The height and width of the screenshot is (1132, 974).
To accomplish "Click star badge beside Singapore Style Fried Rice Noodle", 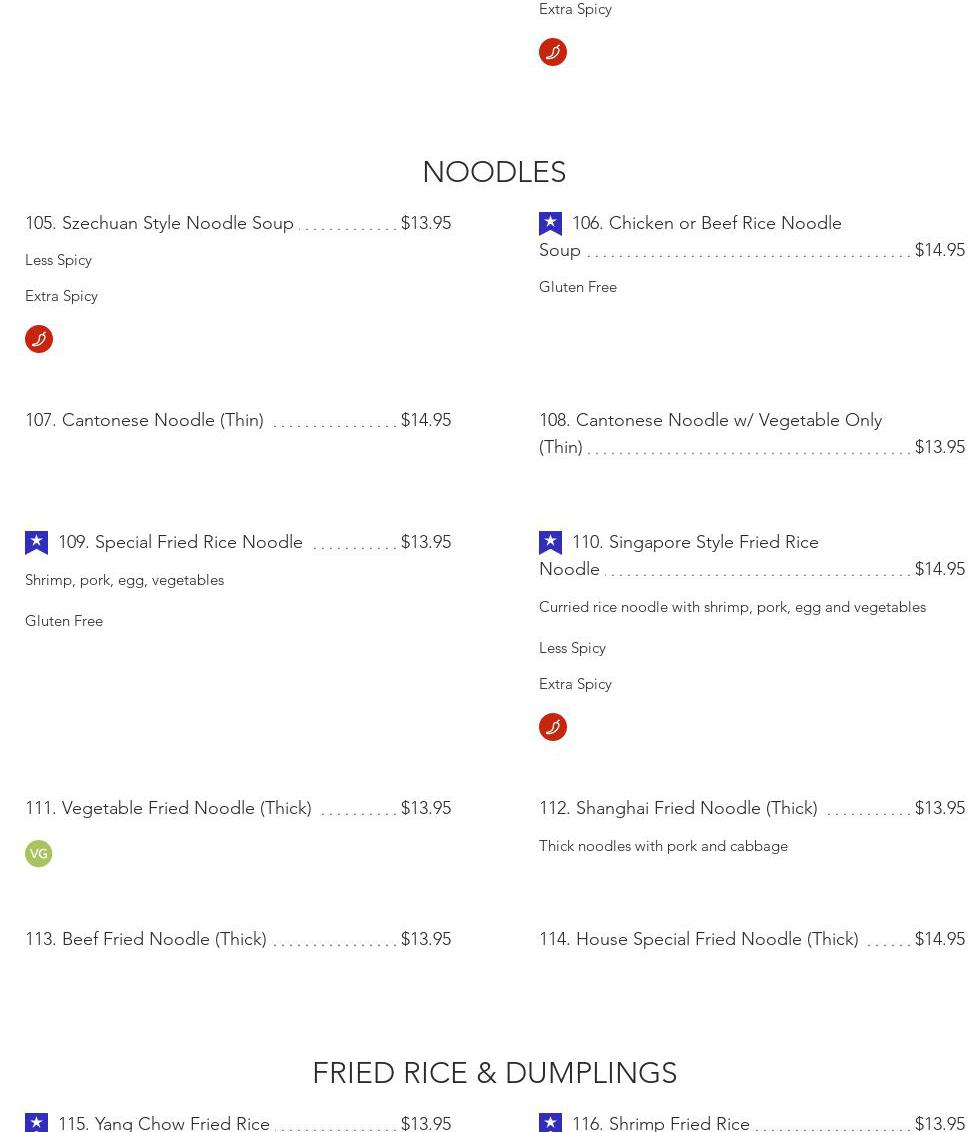I will click(550, 542).
